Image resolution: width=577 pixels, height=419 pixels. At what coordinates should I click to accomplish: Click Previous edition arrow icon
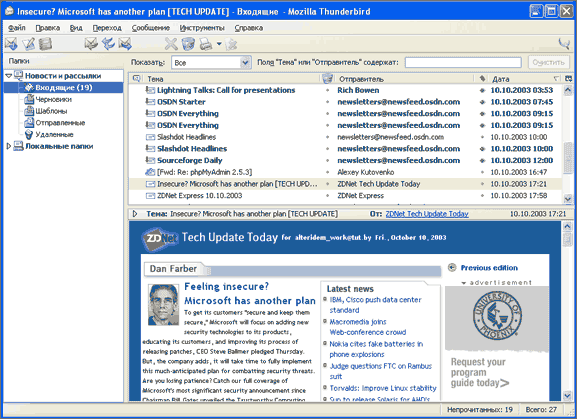452,267
